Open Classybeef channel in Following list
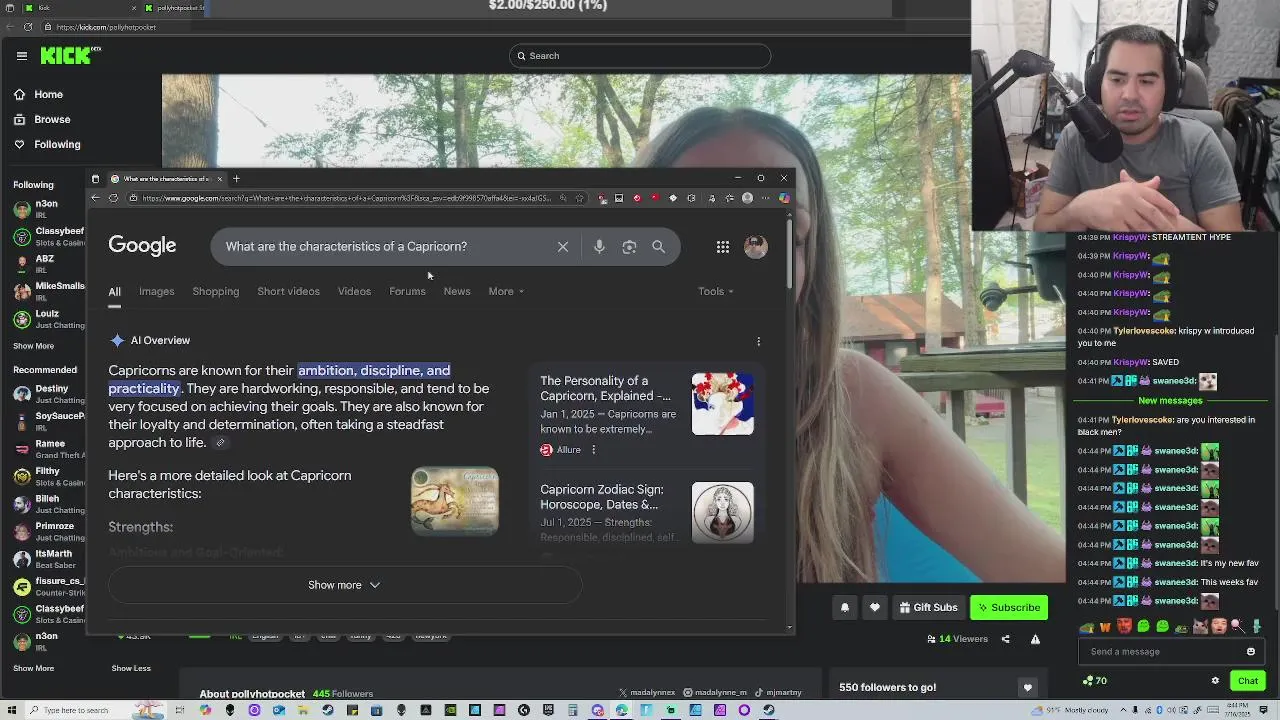Viewport: 1280px width, 720px height. (x=48, y=236)
